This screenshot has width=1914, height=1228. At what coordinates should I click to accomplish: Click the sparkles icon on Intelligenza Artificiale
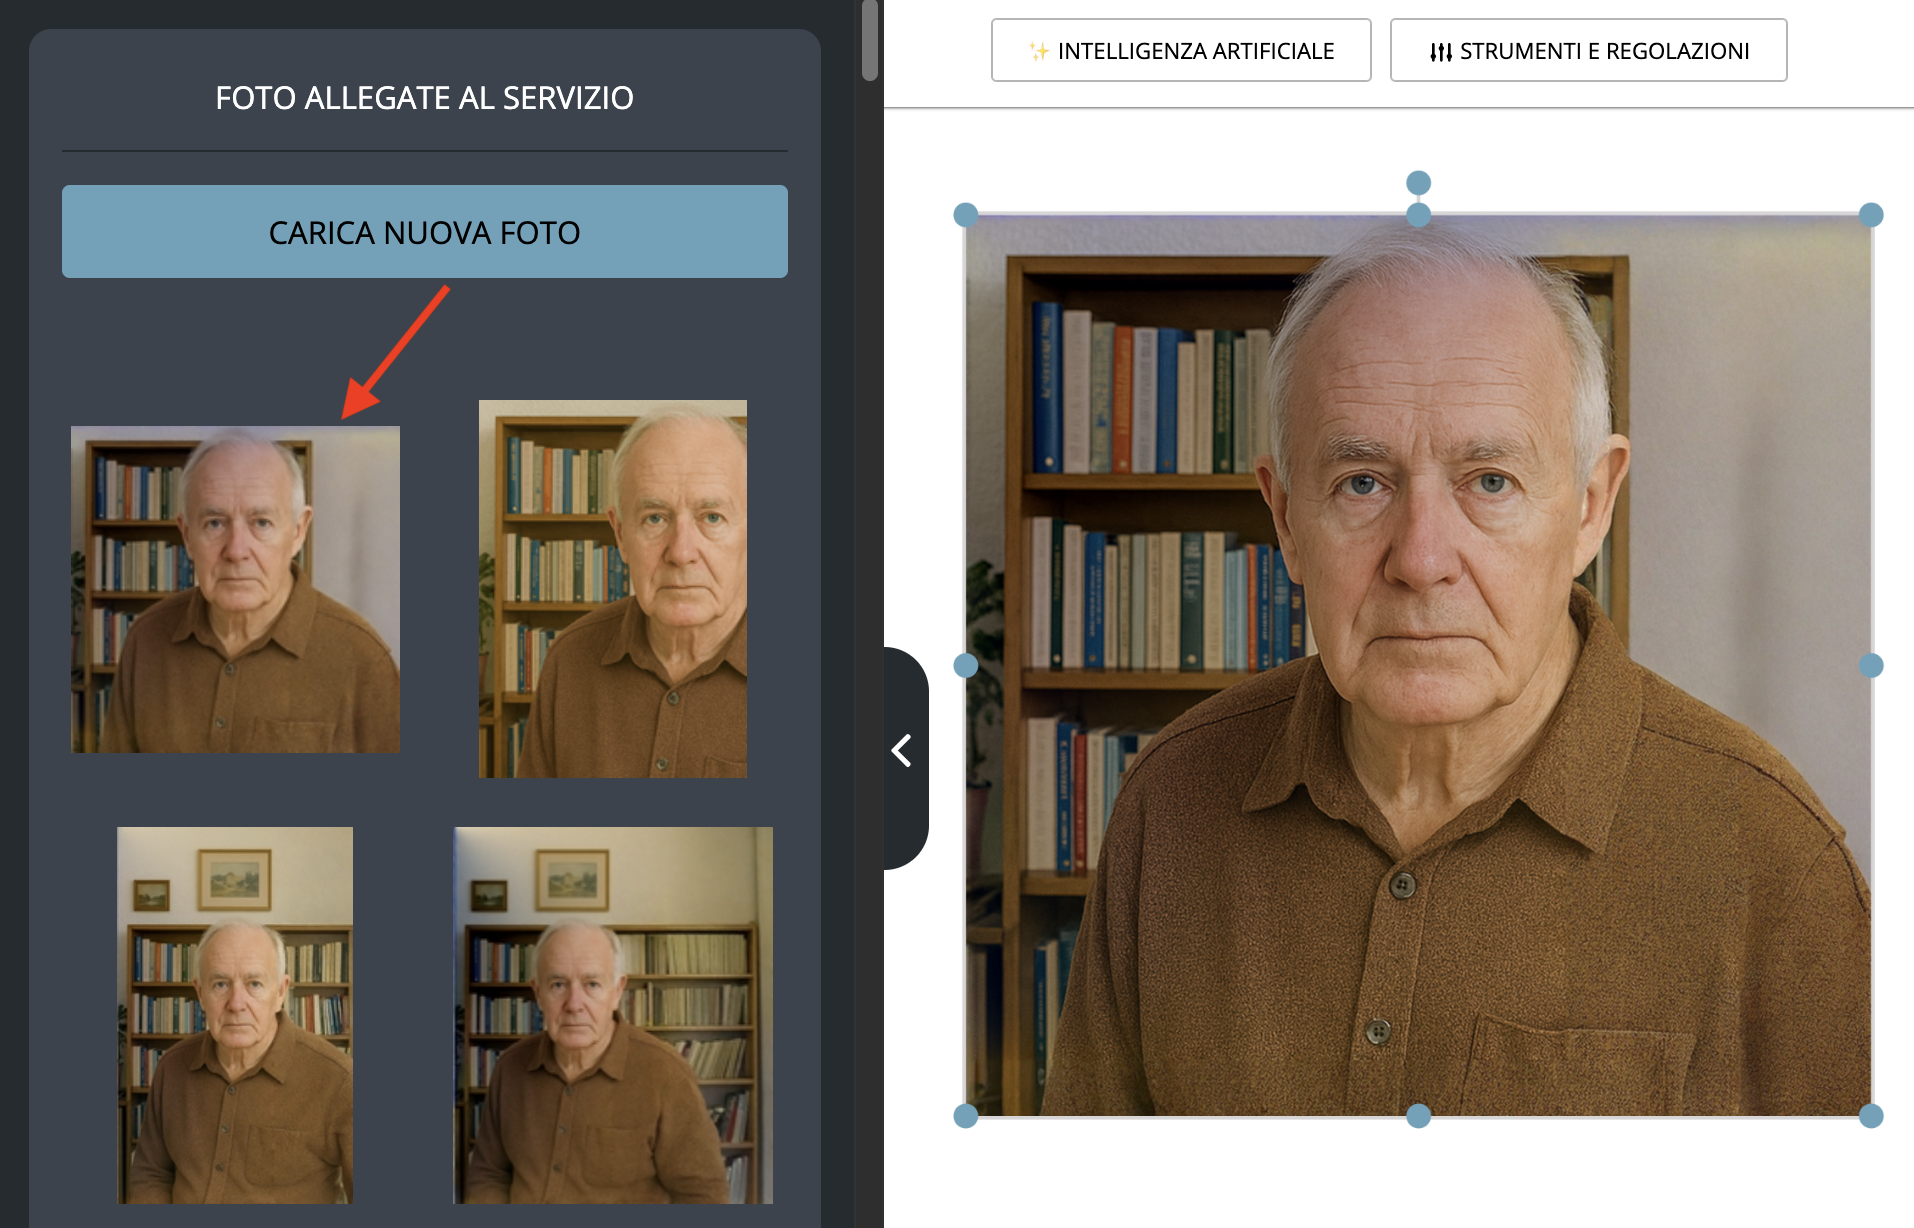[x=1037, y=50]
